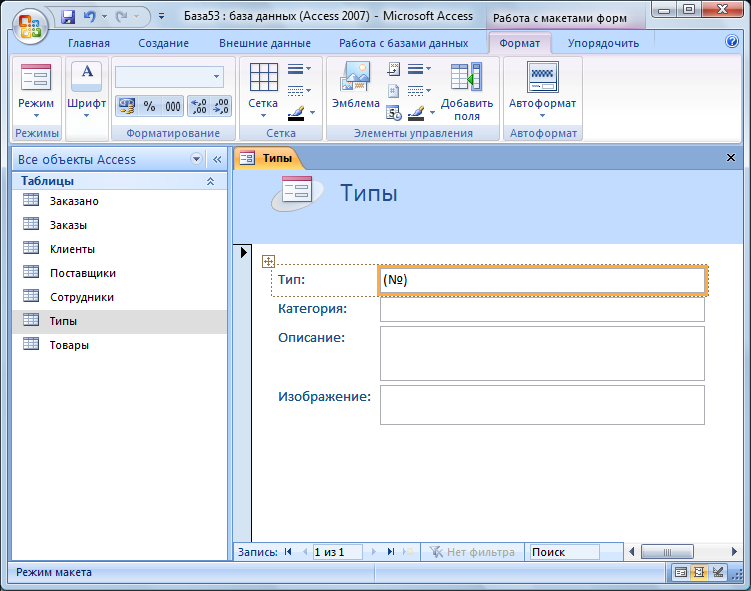This screenshot has width=751, height=591.
Task: Select the Типы form document tab
Action: pos(268,158)
